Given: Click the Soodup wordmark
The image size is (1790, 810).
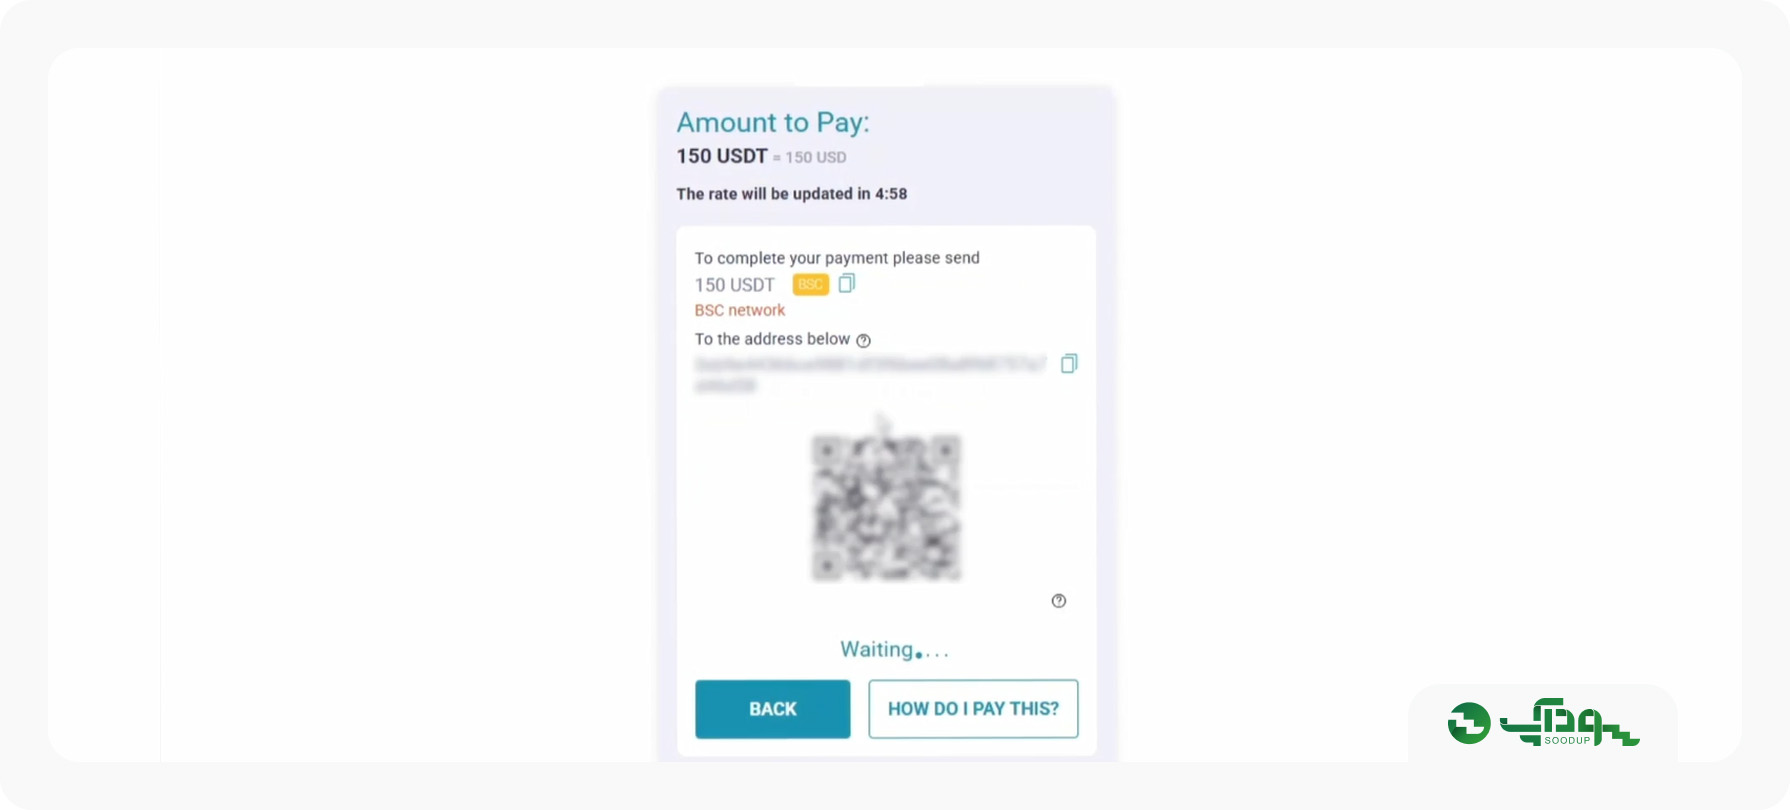Looking at the screenshot, I should coord(1569,723).
